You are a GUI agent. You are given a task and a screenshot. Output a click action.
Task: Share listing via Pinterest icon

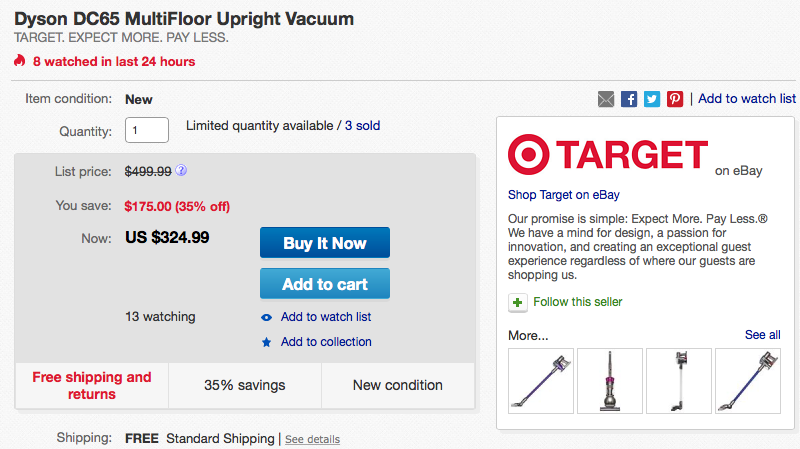point(675,99)
